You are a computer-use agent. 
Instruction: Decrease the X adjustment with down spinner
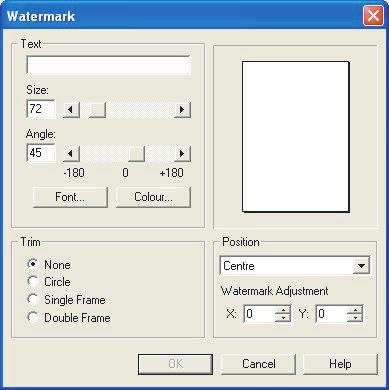coord(283,318)
